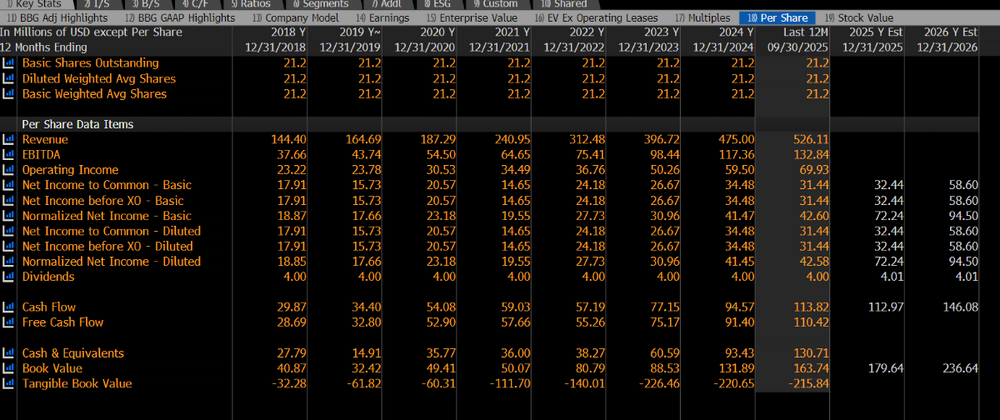The height and width of the screenshot is (420, 1000).
Task: Switch to the Stock Value tab
Action: point(859,18)
